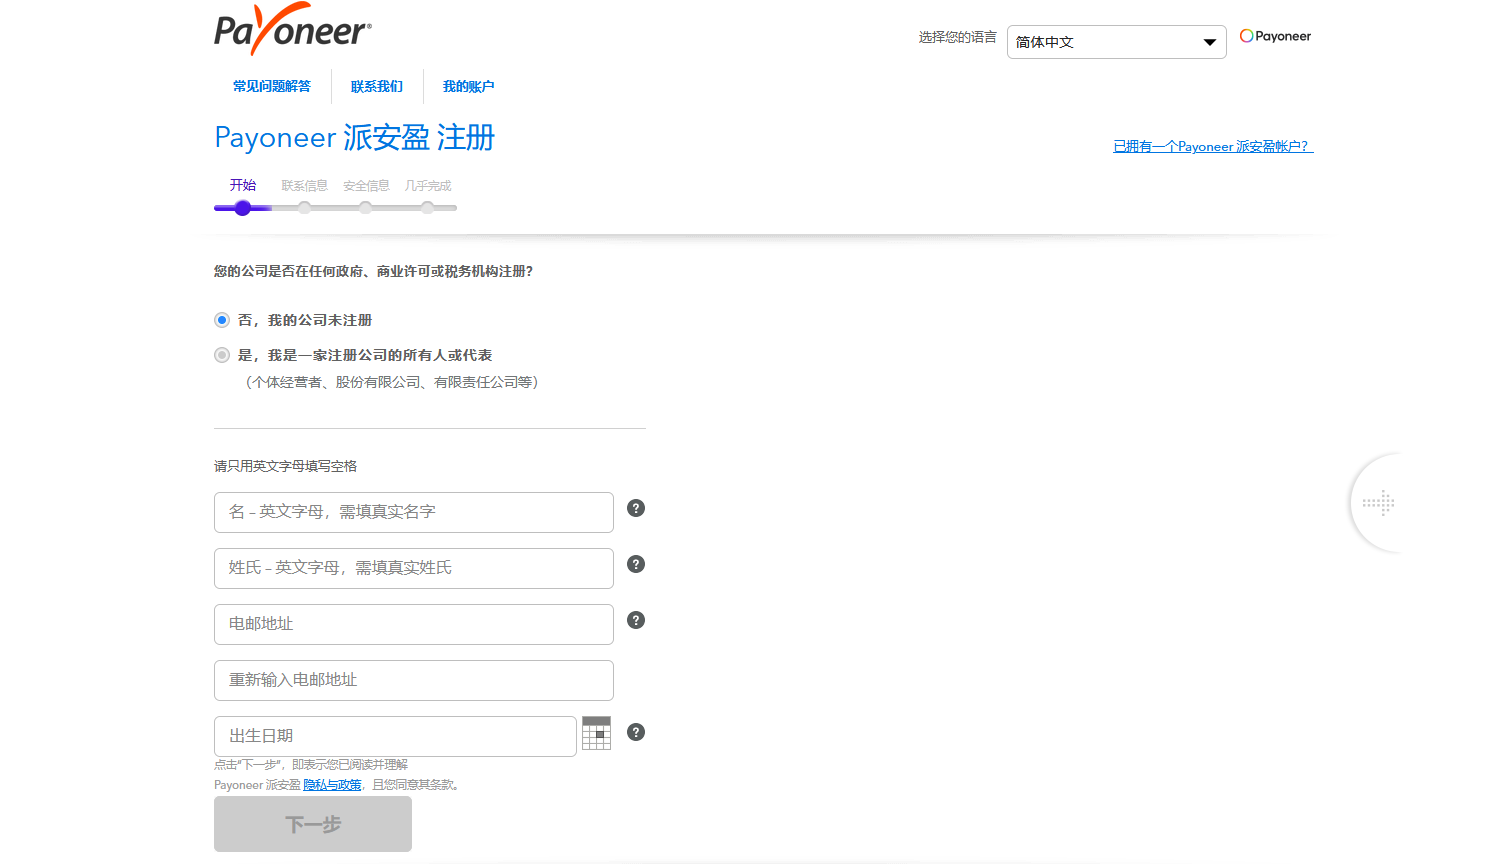Click the 选择您的语言 label
Screen dimensions: 1499x864
[958, 37]
